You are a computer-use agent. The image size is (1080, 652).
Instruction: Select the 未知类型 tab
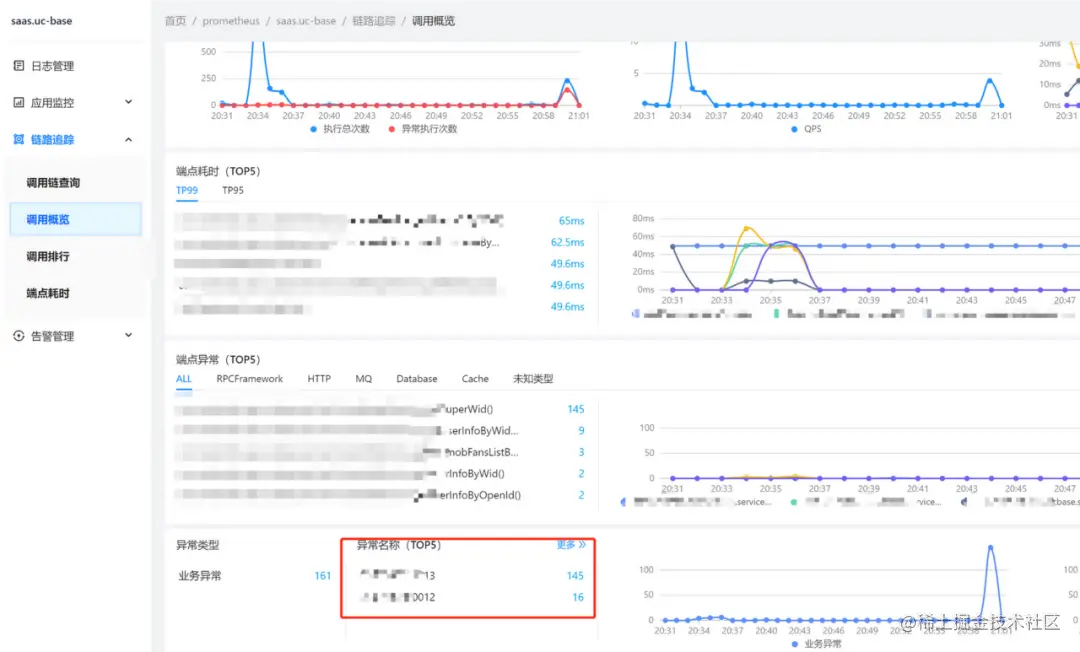[x=533, y=379]
